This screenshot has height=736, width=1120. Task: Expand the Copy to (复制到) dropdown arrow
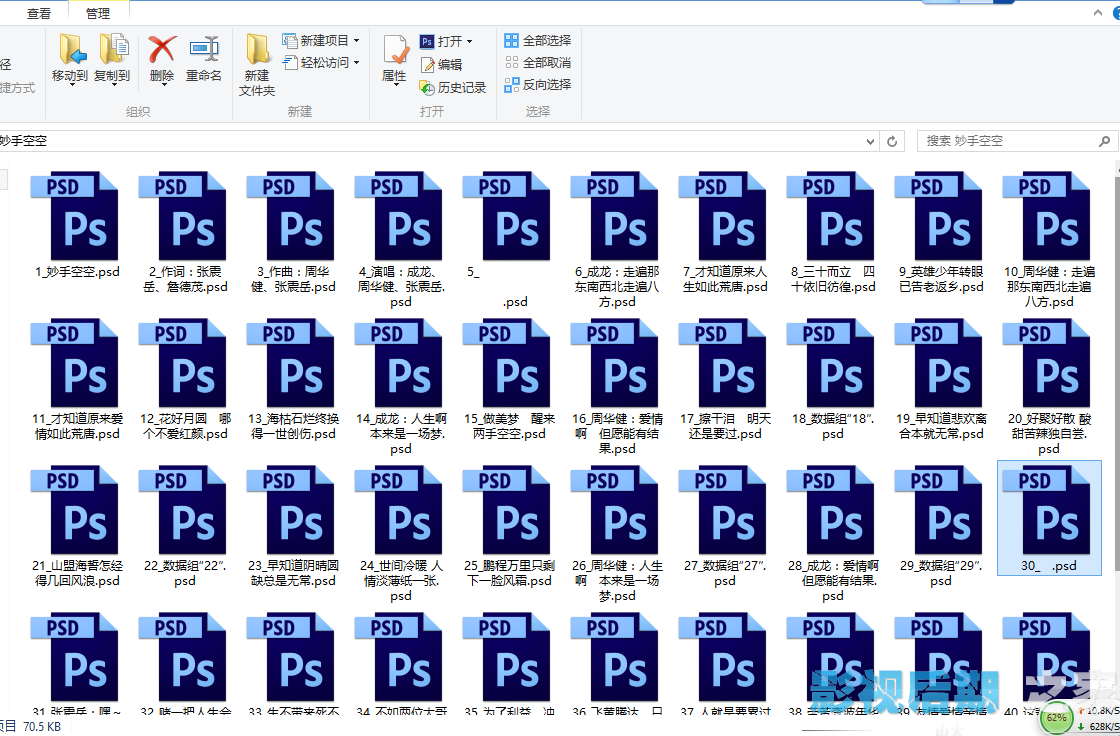pos(112,84)
